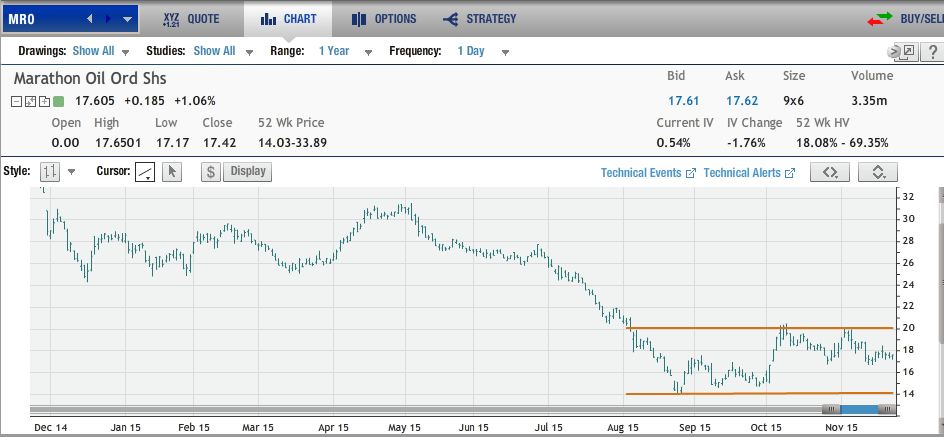The width and height of the screenshot is (944, 437).
Task: Select the arrow pointer cursor tool
Action: 171,172
